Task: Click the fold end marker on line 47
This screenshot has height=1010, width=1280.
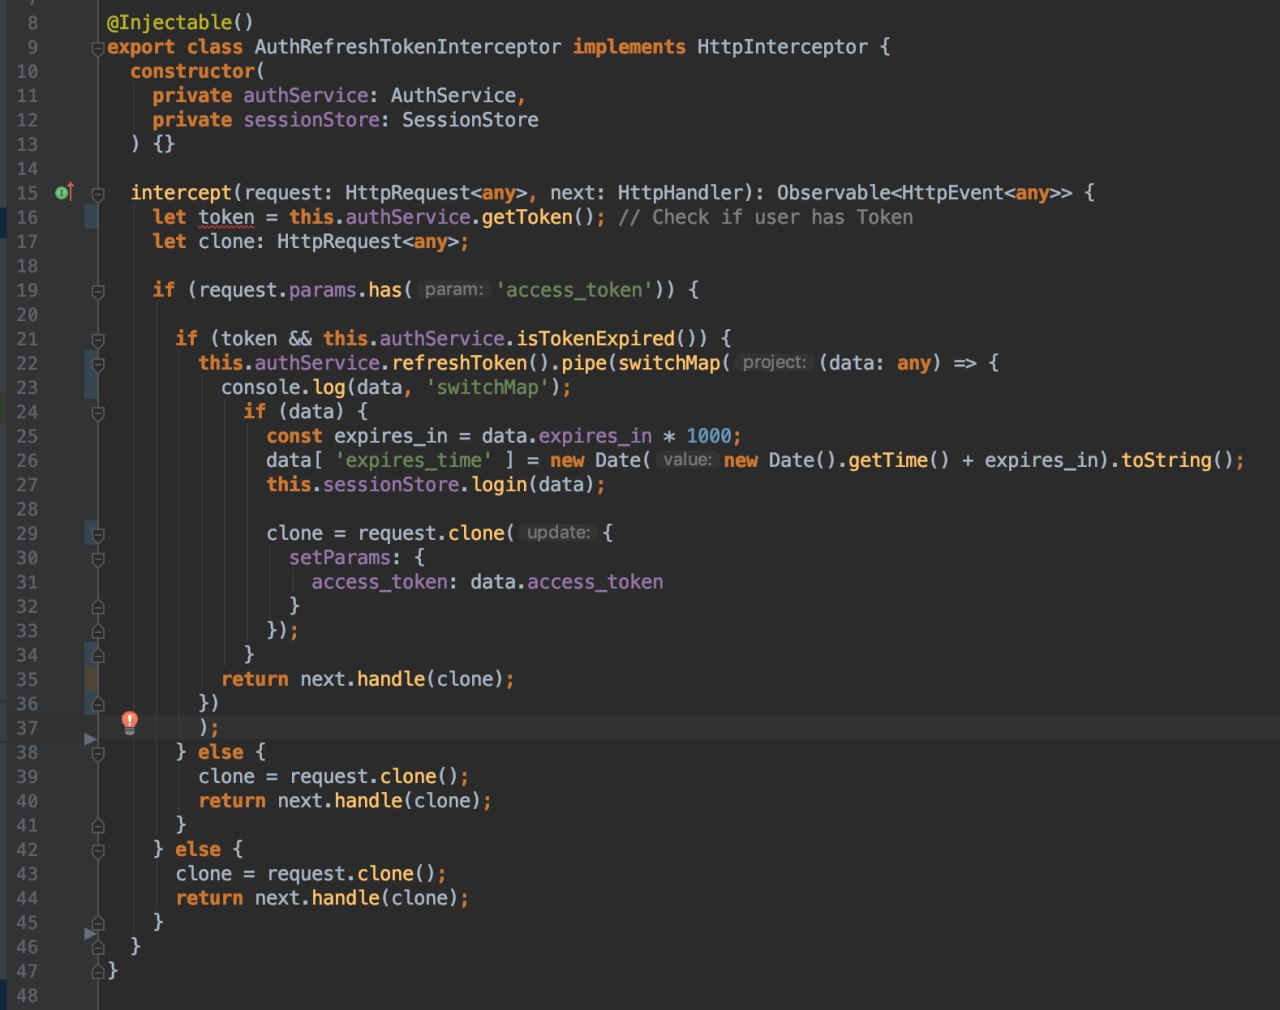Action: coord(98,971)
